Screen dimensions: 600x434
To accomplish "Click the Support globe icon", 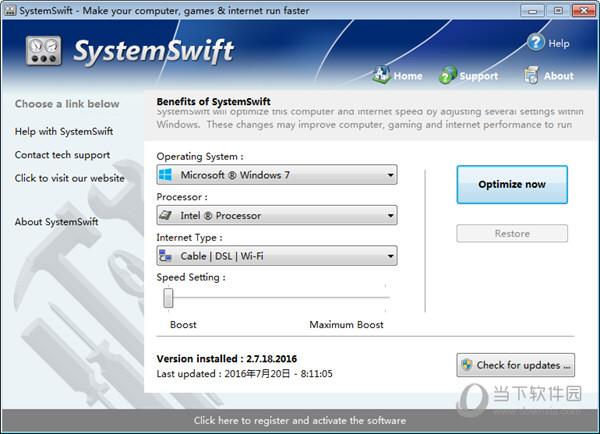I will click(x=448, y=75).
